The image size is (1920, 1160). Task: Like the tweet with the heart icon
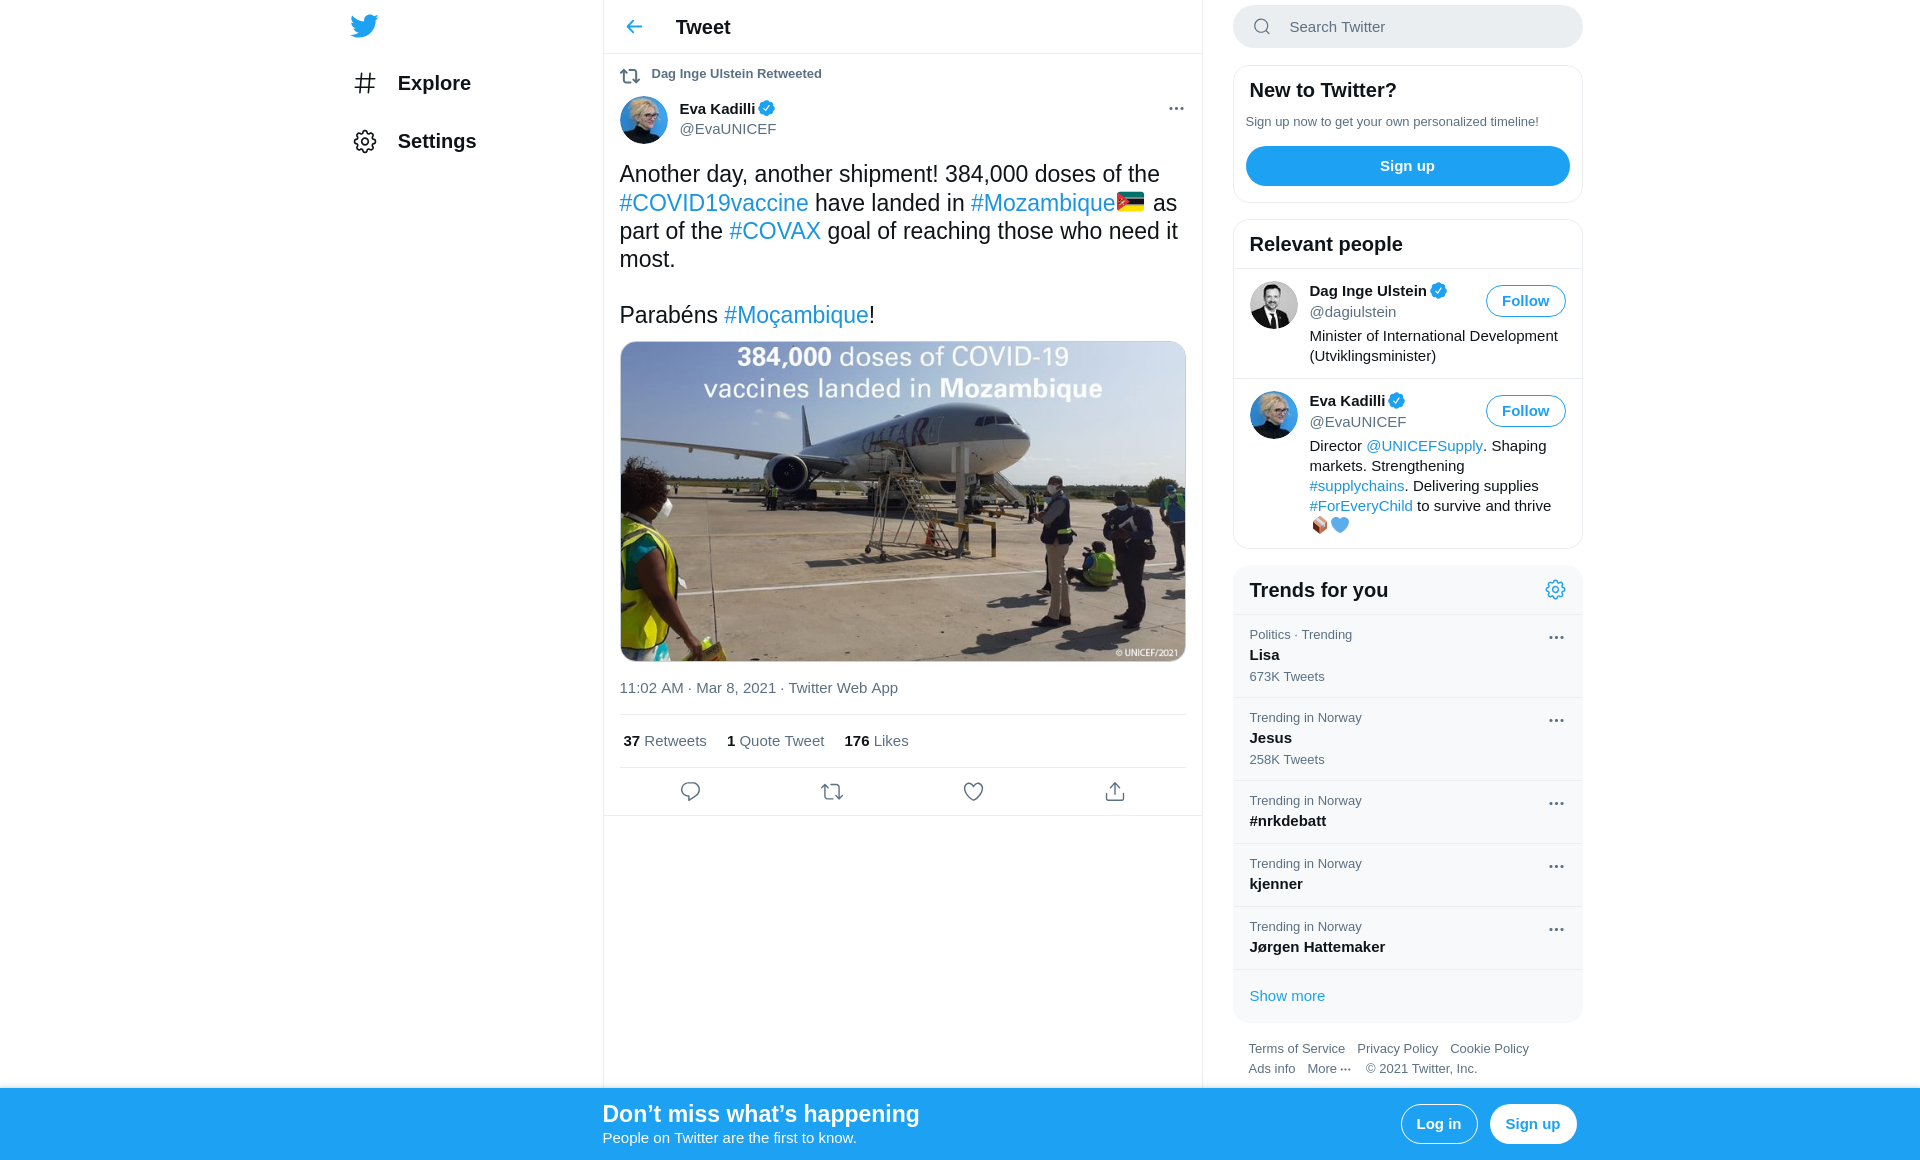pos(973,791)
